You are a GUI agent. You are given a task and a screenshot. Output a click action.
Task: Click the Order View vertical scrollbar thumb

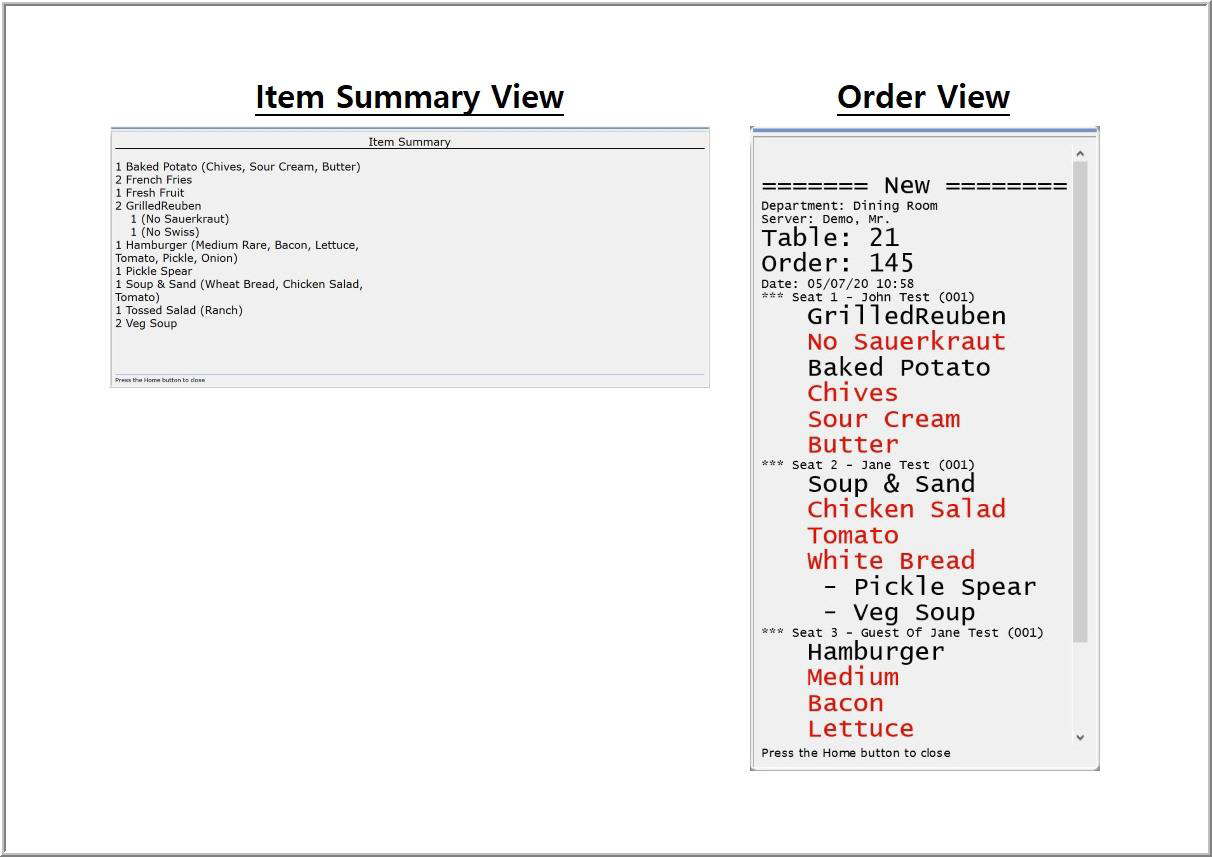1080,400
